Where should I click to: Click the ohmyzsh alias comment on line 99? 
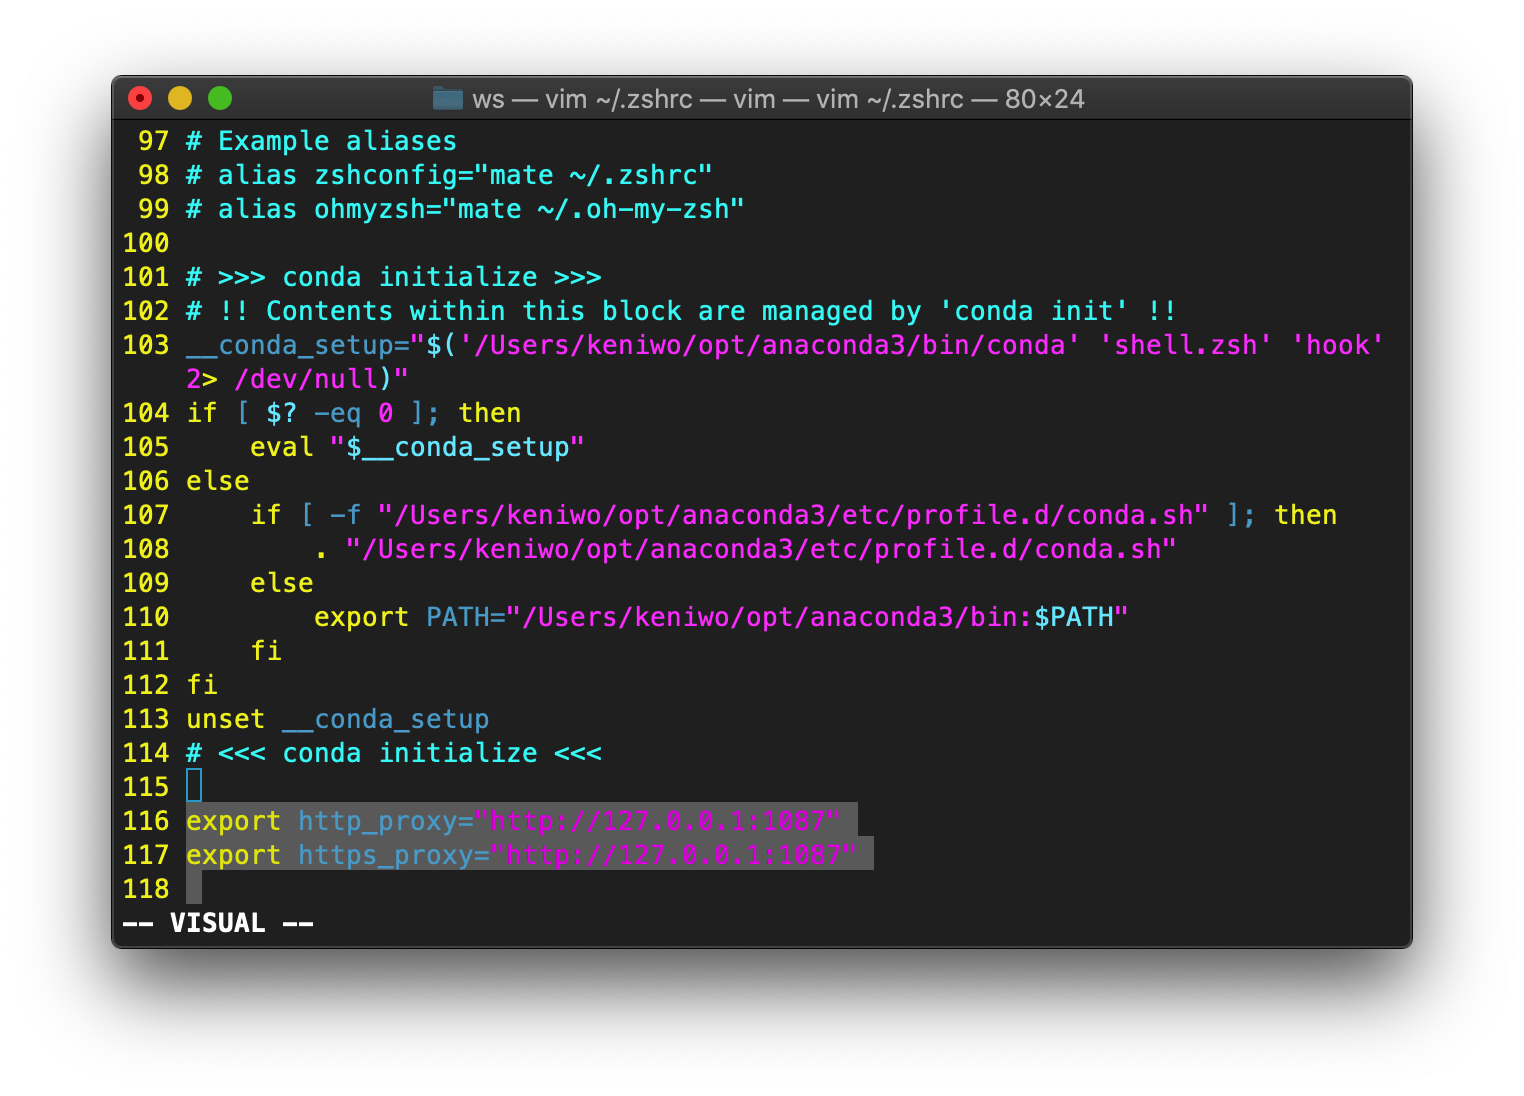click(x=465, y=209)
